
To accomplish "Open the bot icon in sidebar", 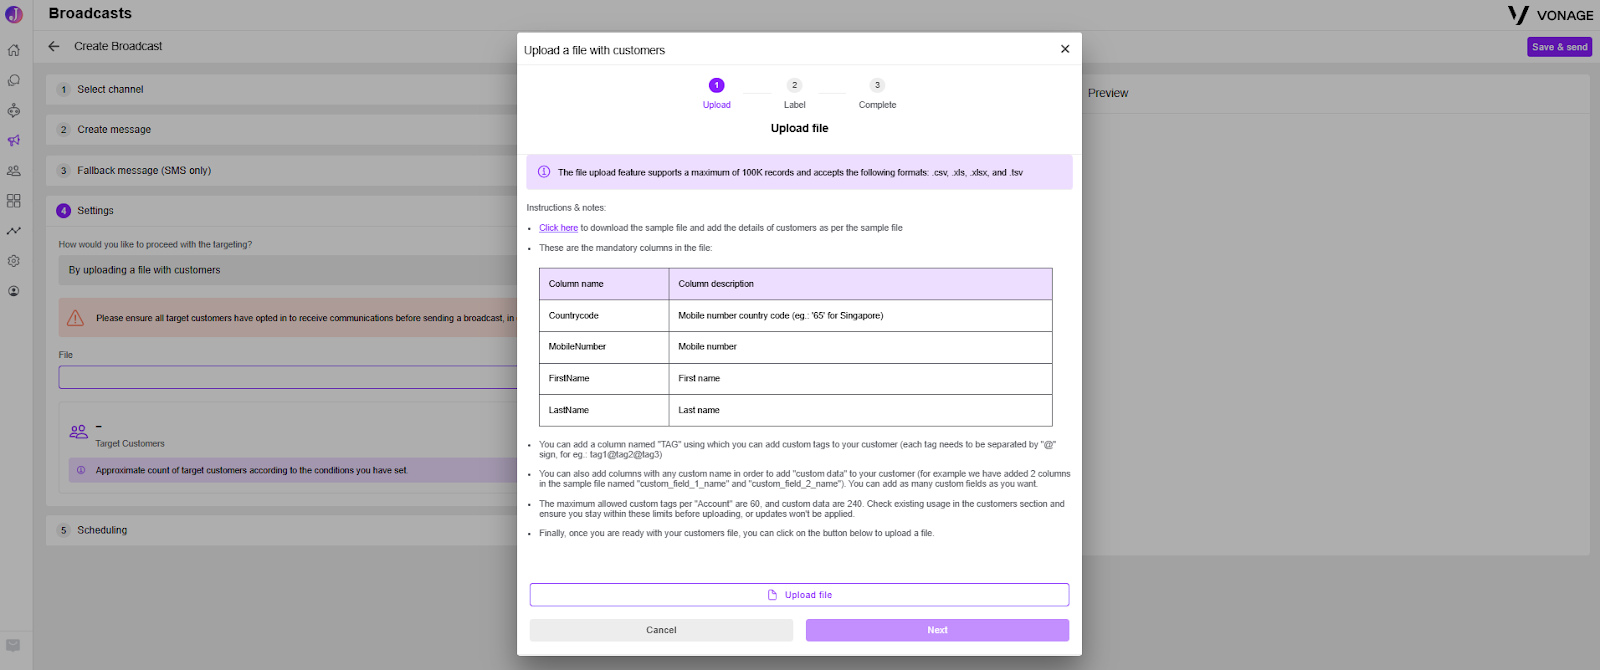I will click(x=14, y=110).
